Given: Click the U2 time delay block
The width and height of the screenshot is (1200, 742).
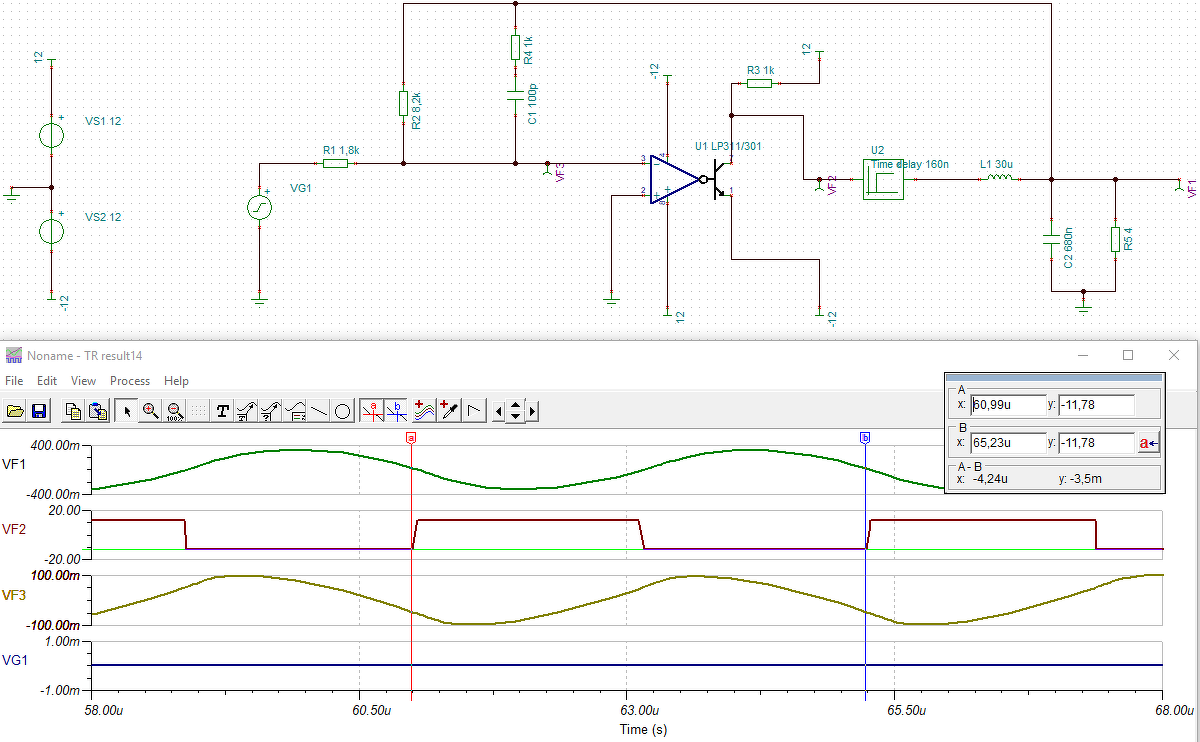Looking at the screenshot, I should click(883, 179).
